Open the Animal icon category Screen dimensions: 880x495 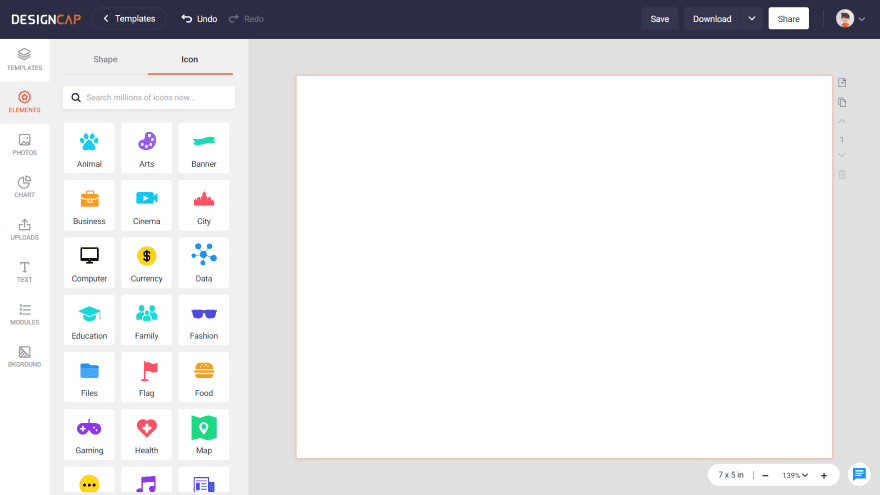(89, 148)
